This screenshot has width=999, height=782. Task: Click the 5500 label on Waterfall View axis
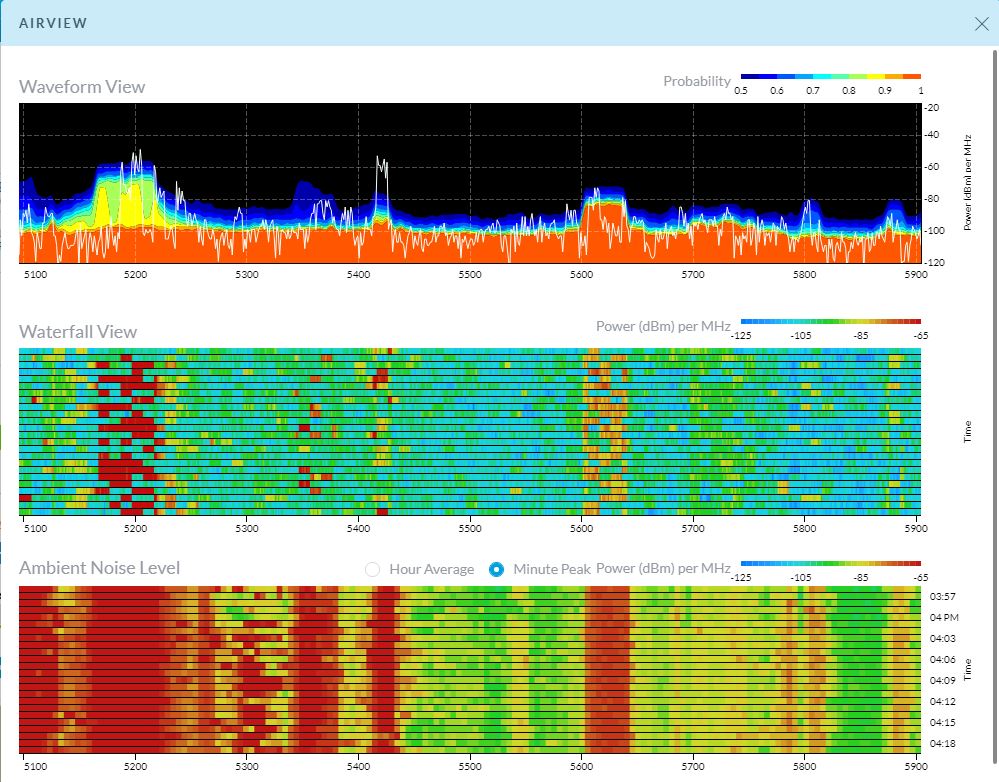(x=470, y=528)
